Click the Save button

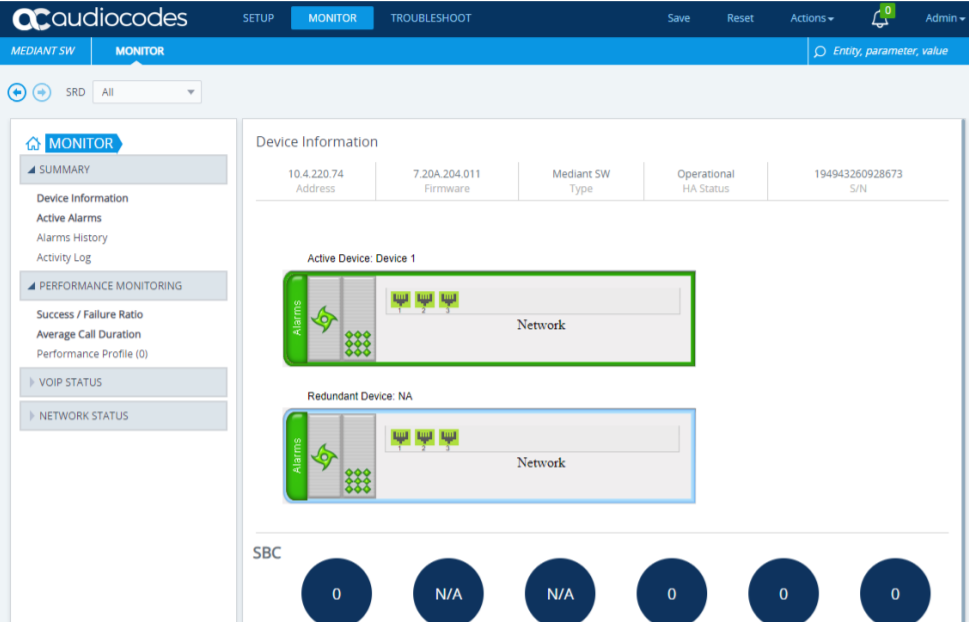click(679, 19)
